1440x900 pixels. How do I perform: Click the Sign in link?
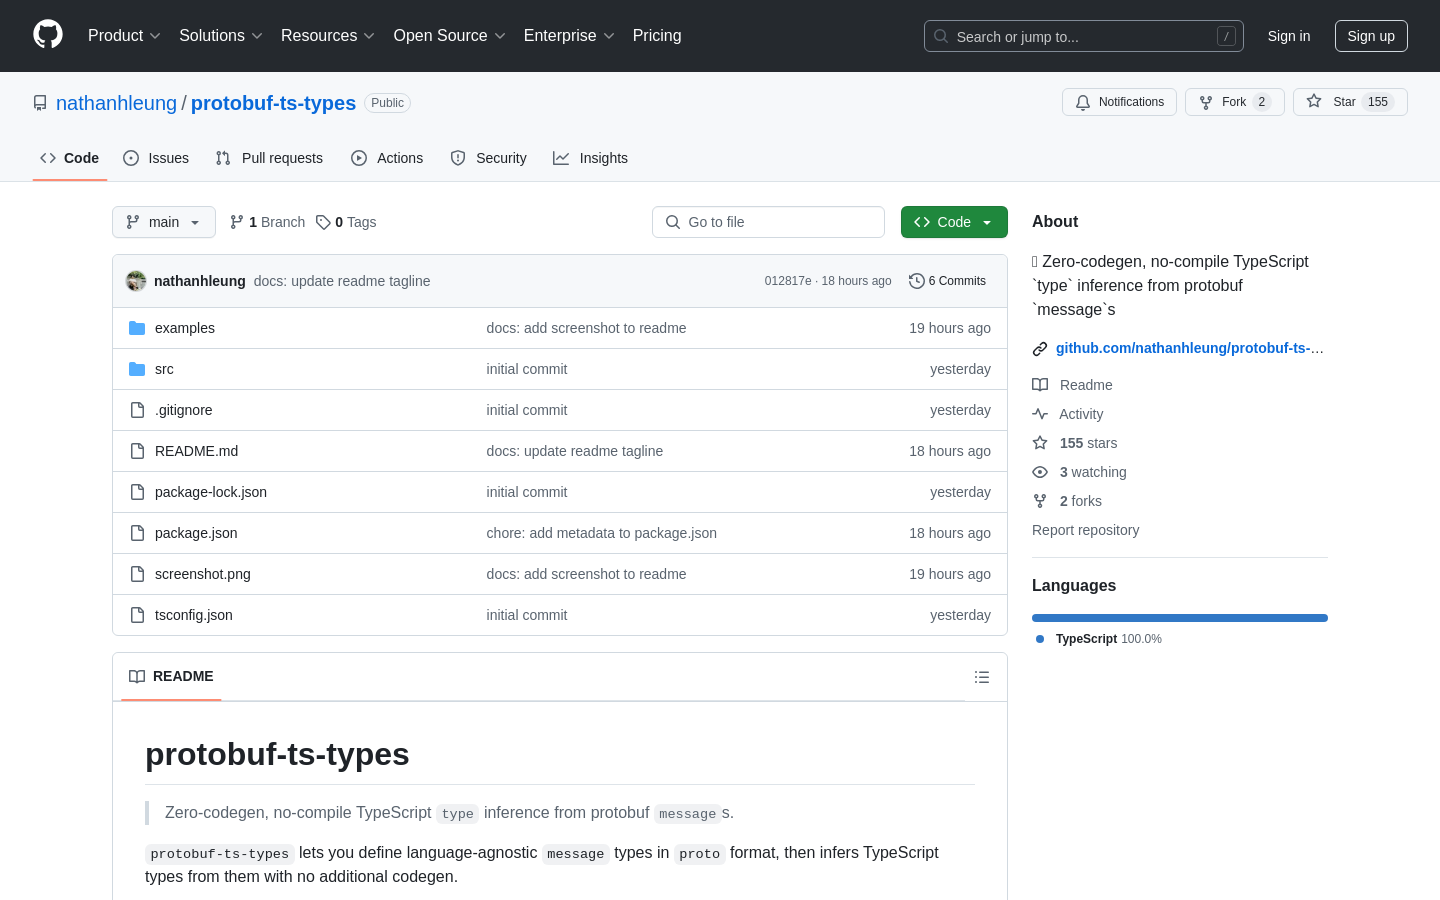coord(1288,36)
